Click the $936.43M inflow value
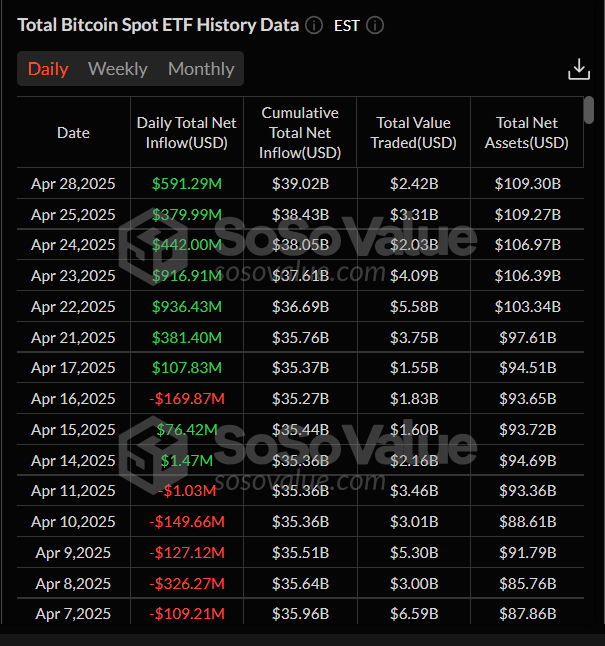The height and width of the screenshot is (646, 605). [188, 307]
